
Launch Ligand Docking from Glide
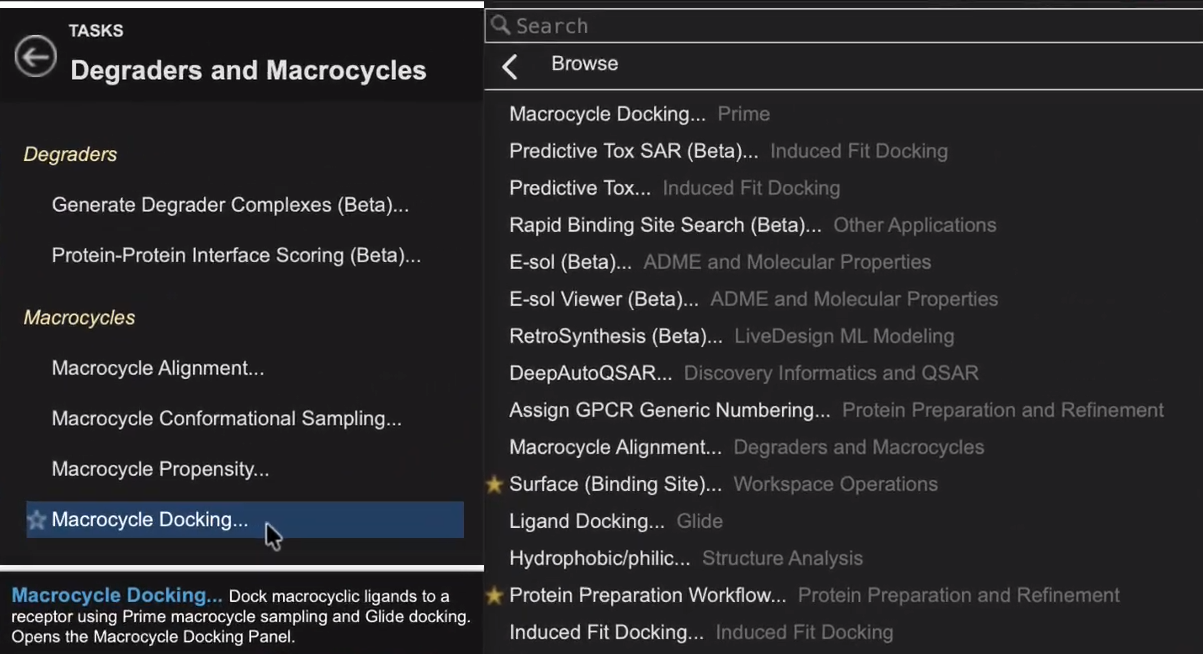(586, 521)
